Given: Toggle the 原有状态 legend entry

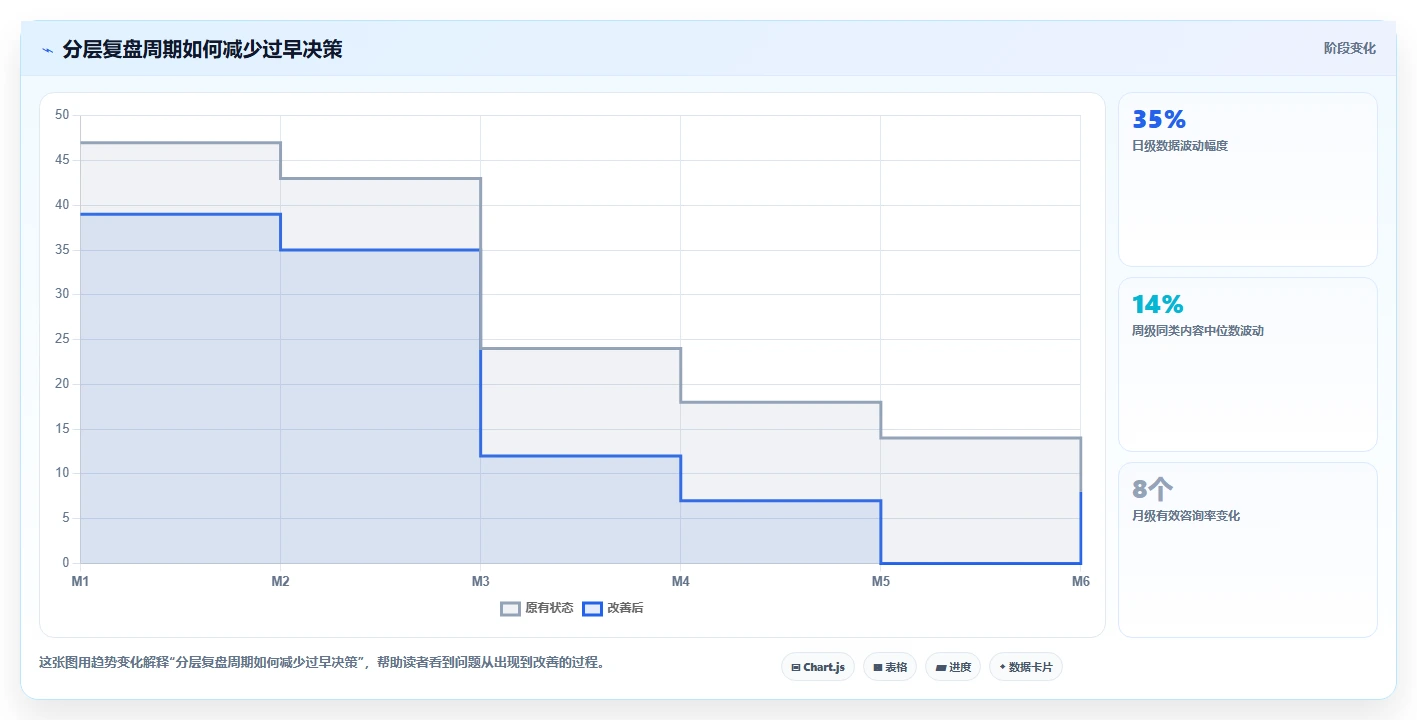Looking at the screenshot, I should tap(537, 608).
